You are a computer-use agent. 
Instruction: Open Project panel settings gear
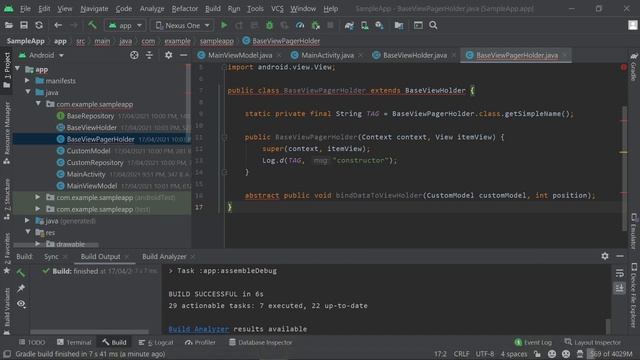click(168, 55)
